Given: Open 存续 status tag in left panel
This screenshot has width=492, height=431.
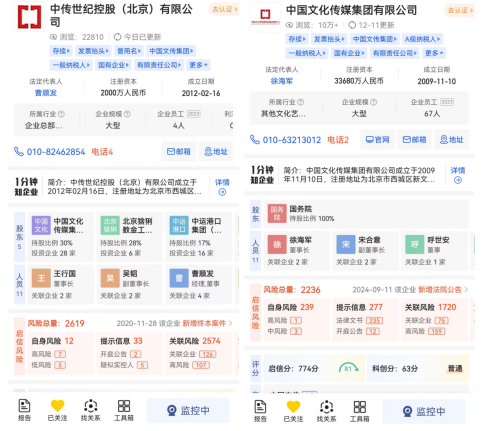Looking at the screenshot, I should (x=61, y=51).
